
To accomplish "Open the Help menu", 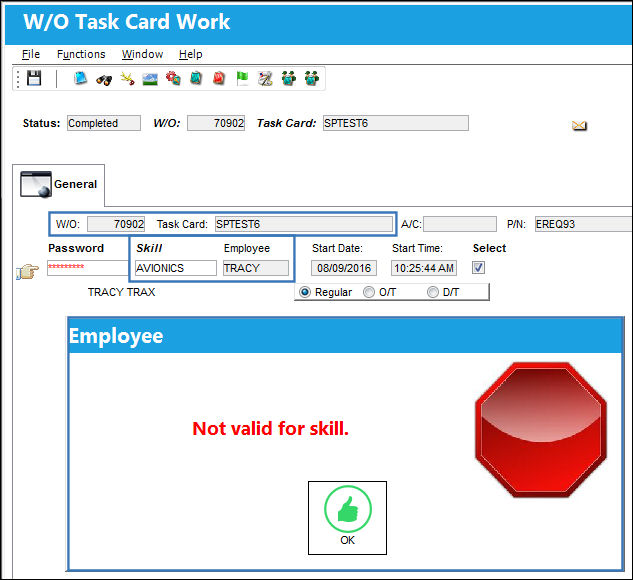I will (191, 54).
